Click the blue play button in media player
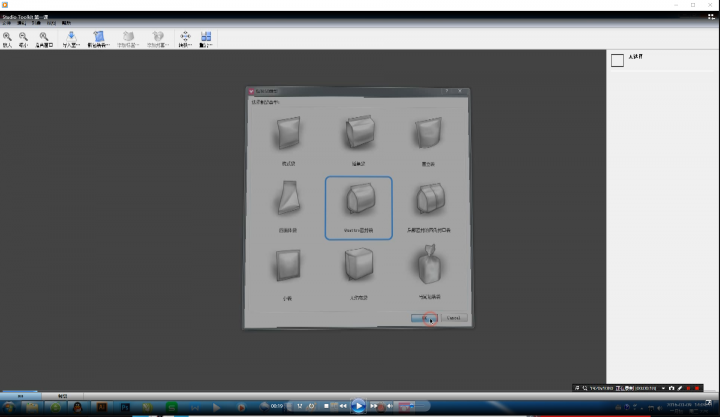The height and width of the screenshot is (417, 720). pos(358,406)
